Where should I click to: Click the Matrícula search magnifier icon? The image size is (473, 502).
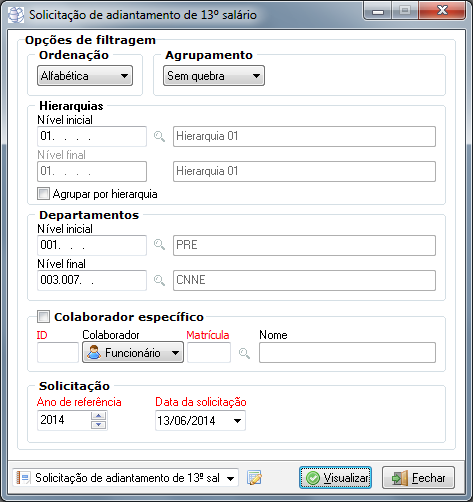coord(244,353)
